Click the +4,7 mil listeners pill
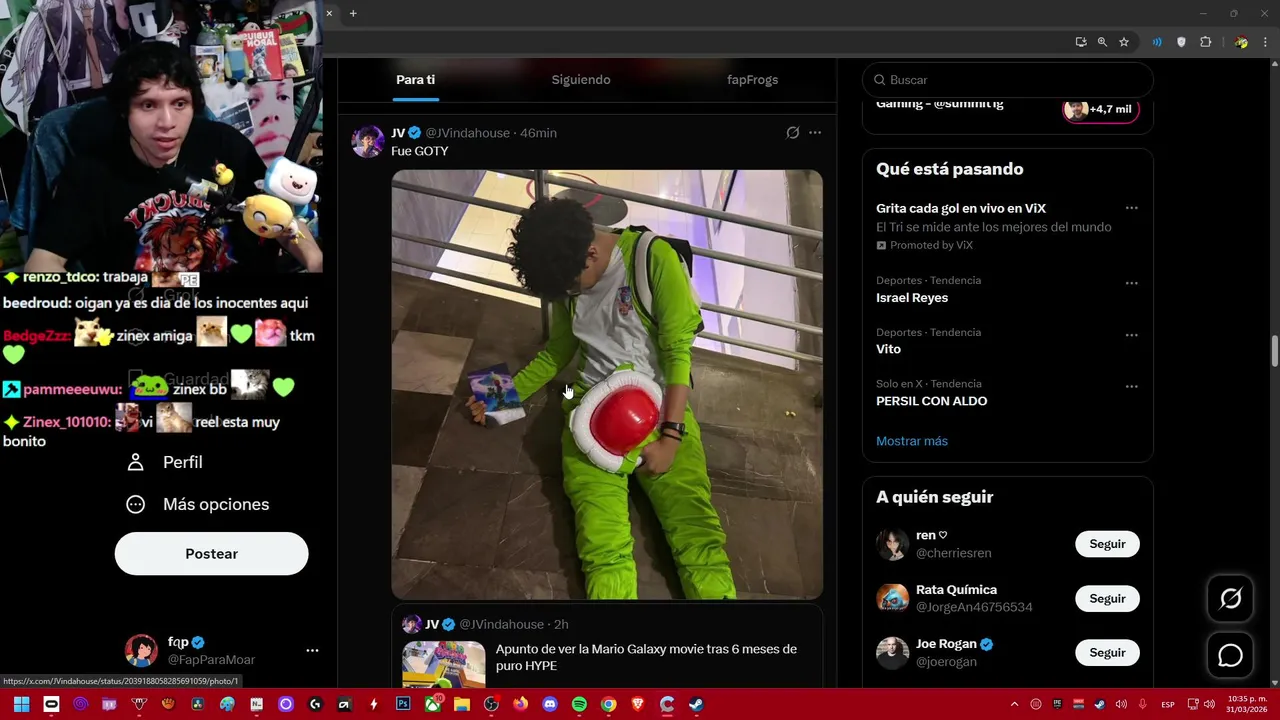 point(1101,109)
